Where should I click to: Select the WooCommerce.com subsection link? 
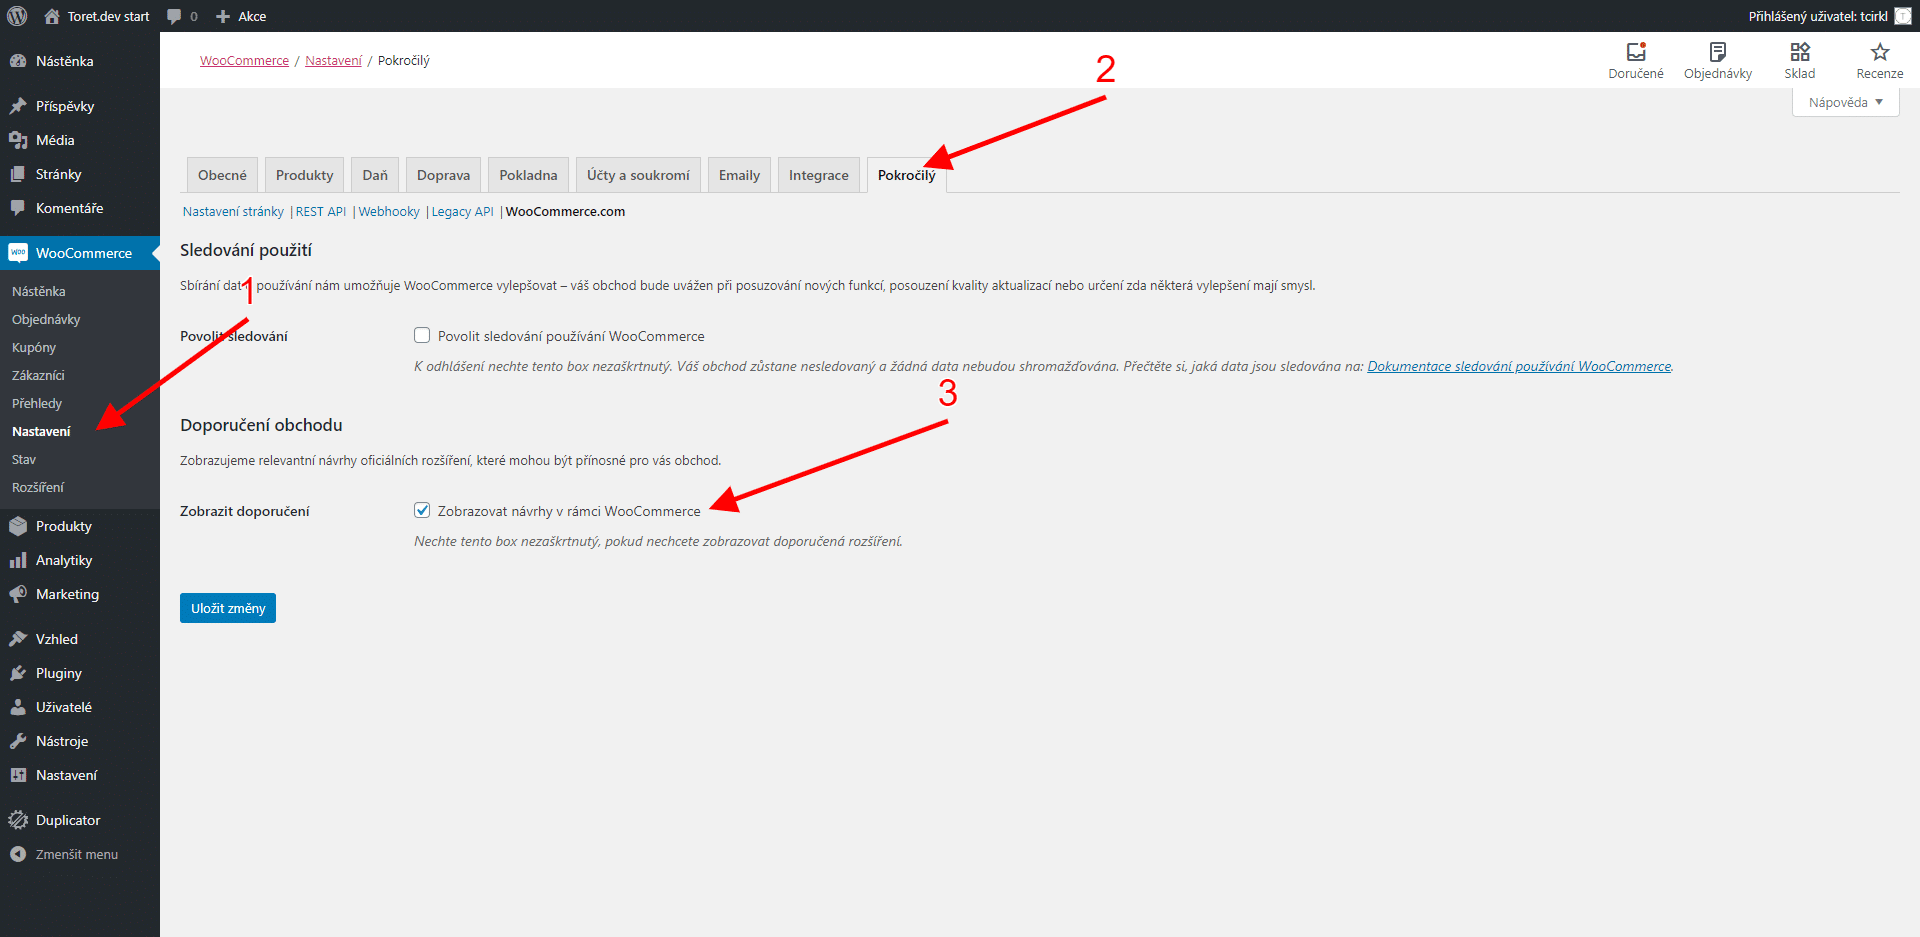click(x=565, y=211)
